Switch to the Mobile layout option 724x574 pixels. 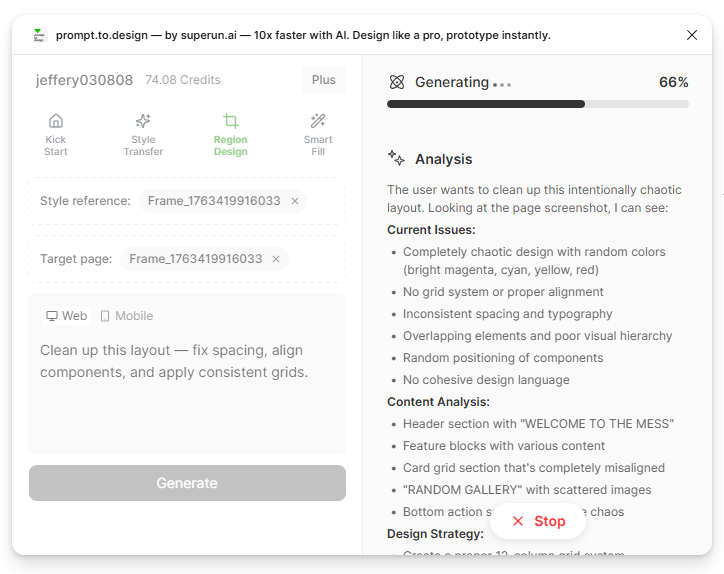(126, 316)
